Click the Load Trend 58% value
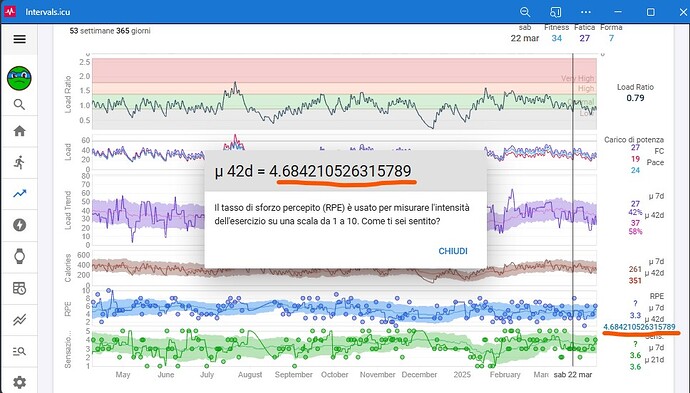Image resolution: width=690 pixels, height=393 pixels. click(635, 231)
